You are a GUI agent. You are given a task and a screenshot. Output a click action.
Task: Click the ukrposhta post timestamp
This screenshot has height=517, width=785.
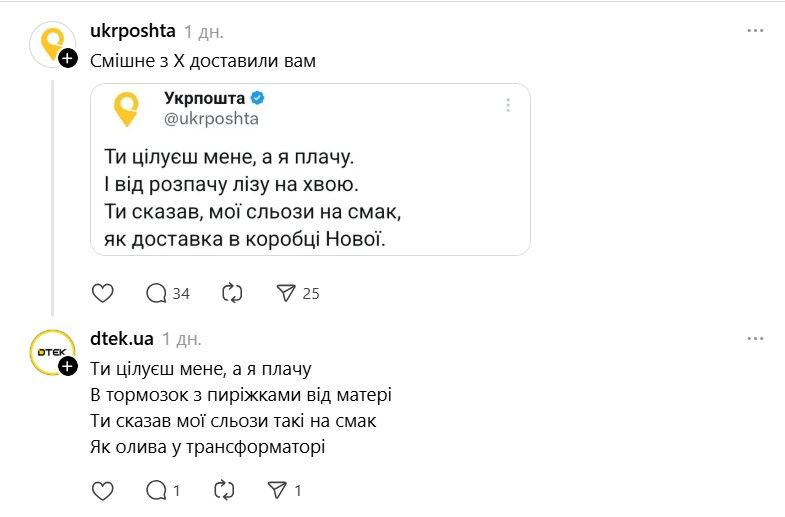[x=205, y=31]
